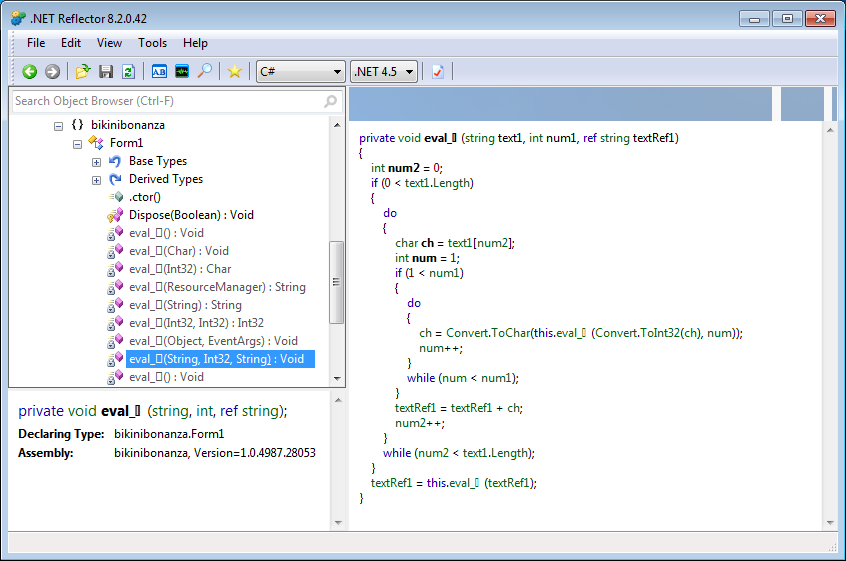Screen dimensions: 846x561
Task: Click the tree panel scrollbar thumb
Action: [336, 282]
